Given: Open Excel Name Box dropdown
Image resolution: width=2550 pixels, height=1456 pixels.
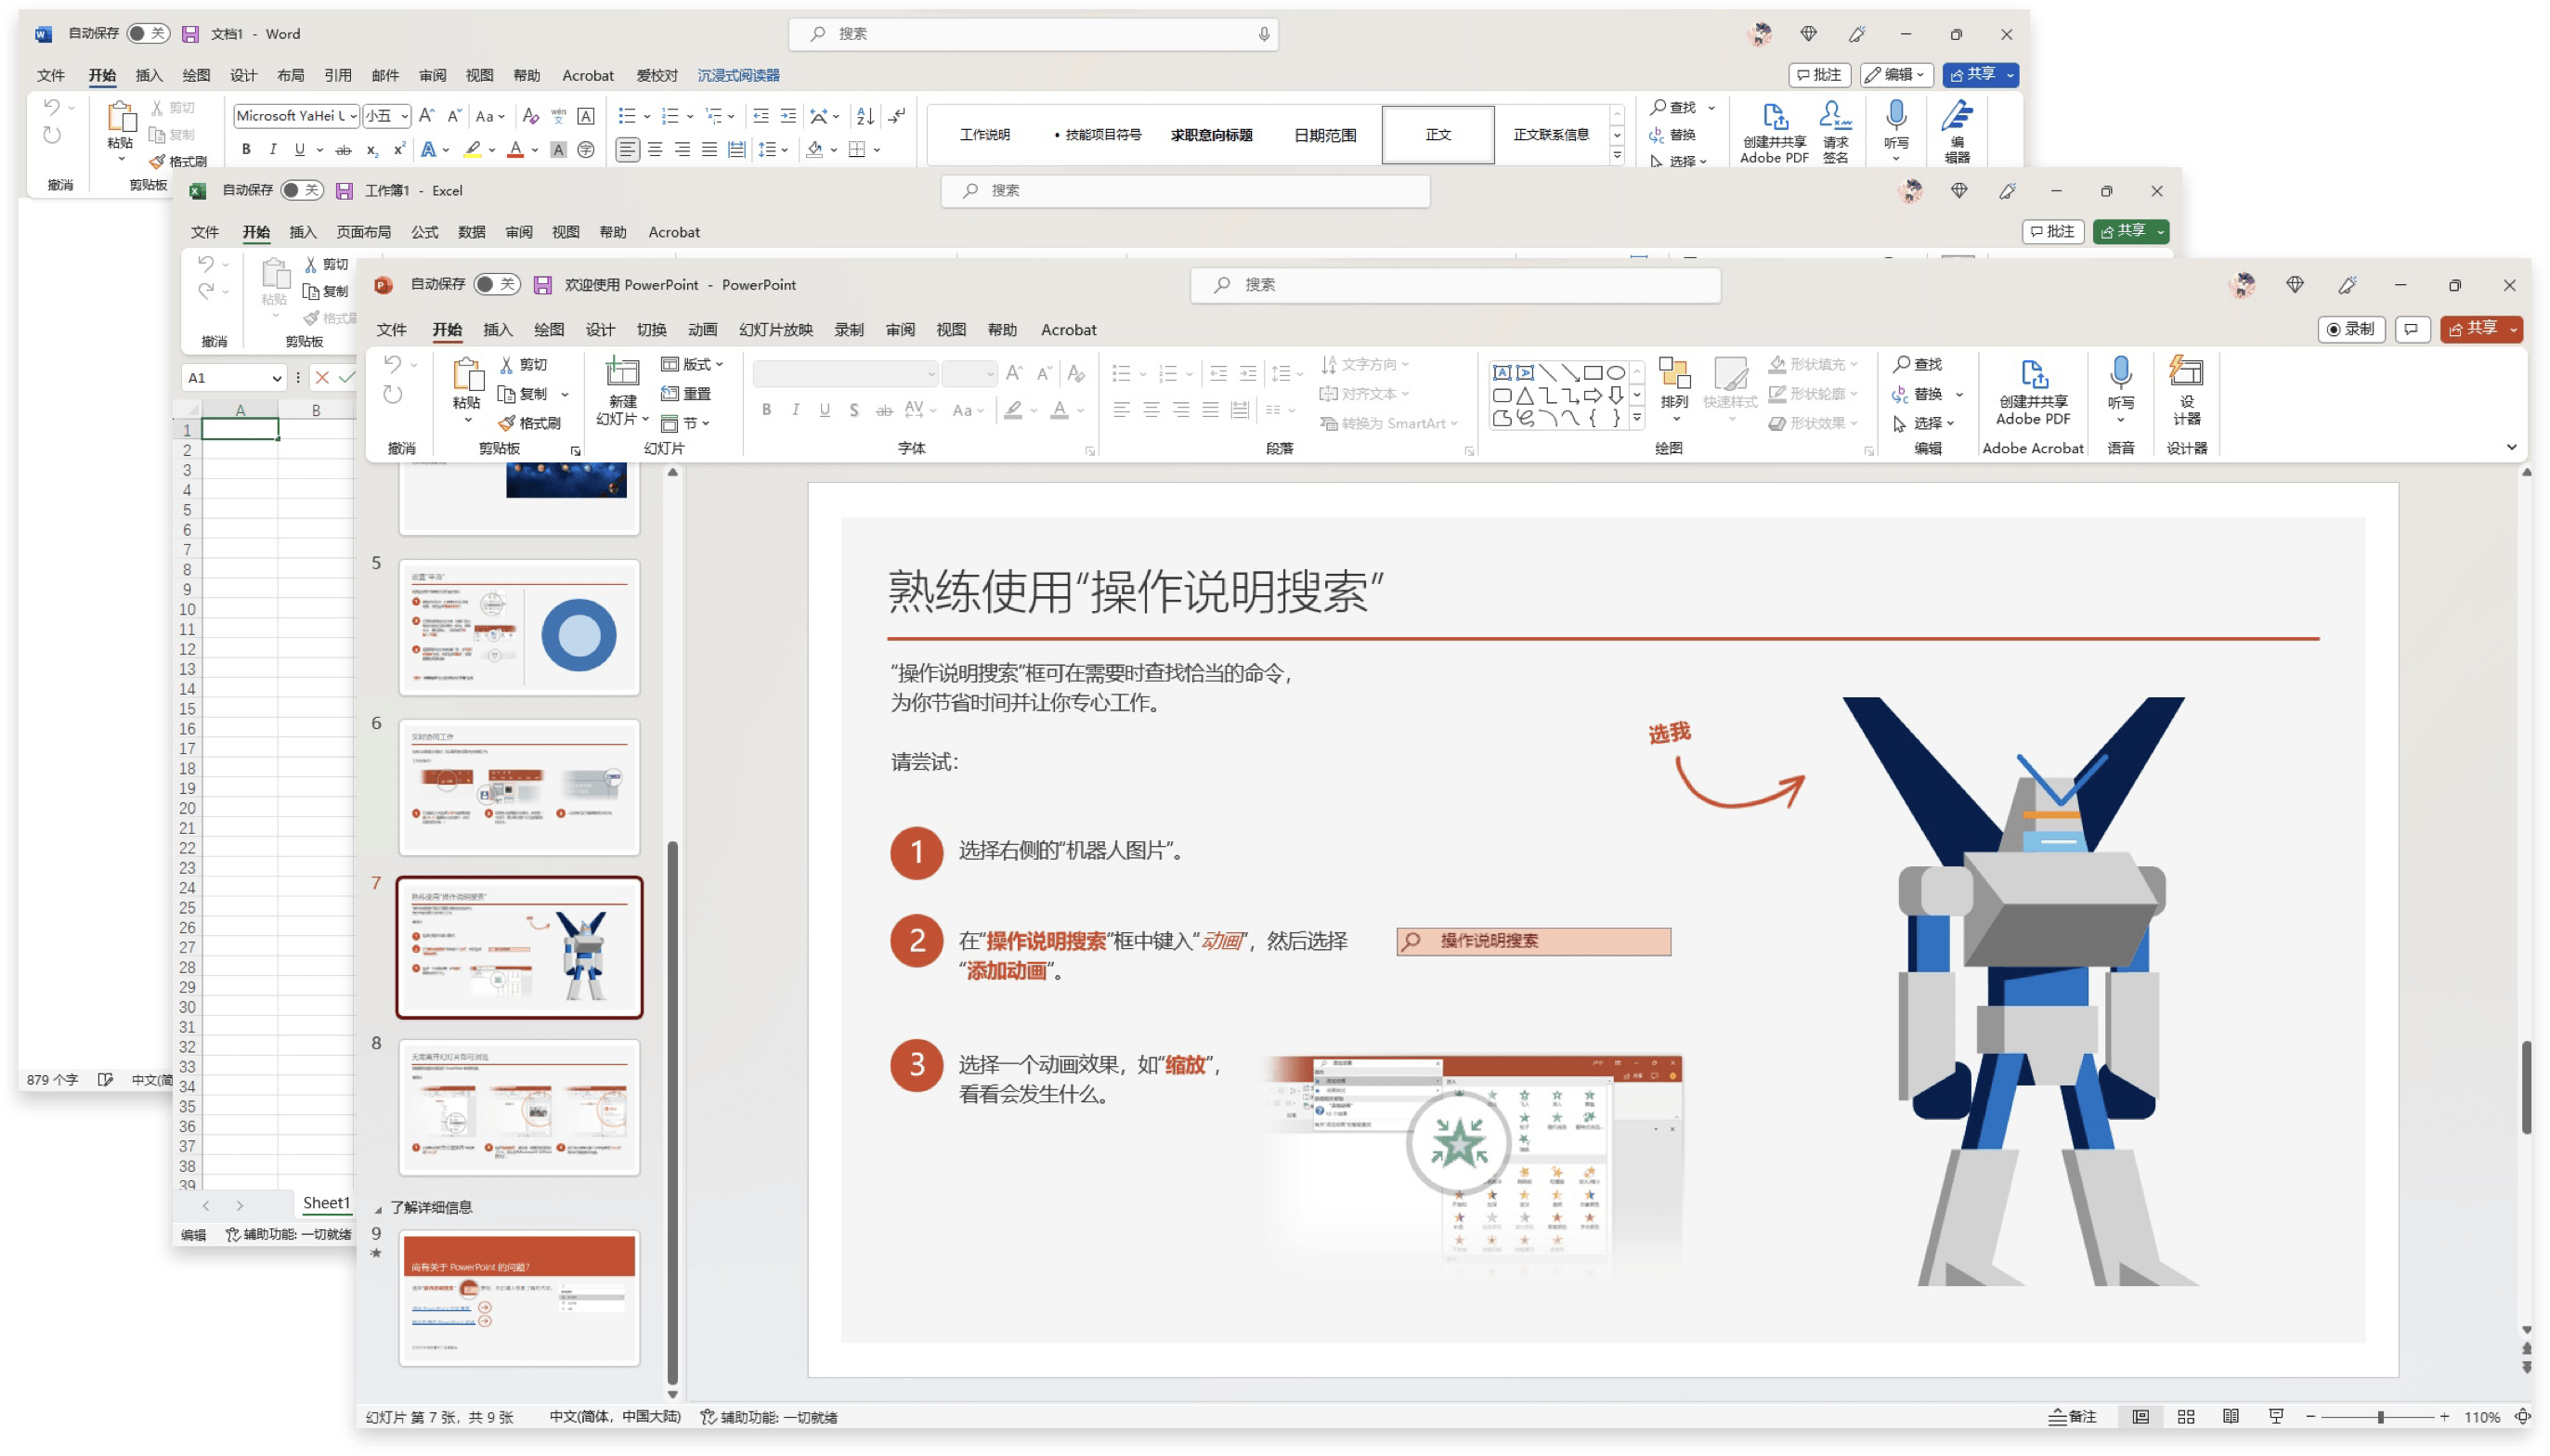Looking at the screenshot, I should point(276,378).
